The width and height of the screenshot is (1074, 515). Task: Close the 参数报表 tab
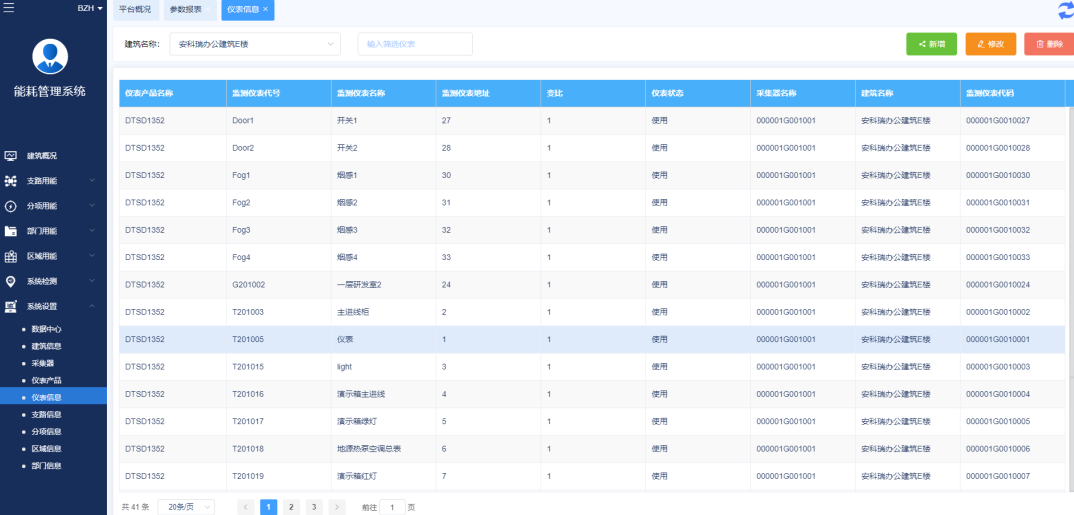pyautogui.click(x=208, y=9)
